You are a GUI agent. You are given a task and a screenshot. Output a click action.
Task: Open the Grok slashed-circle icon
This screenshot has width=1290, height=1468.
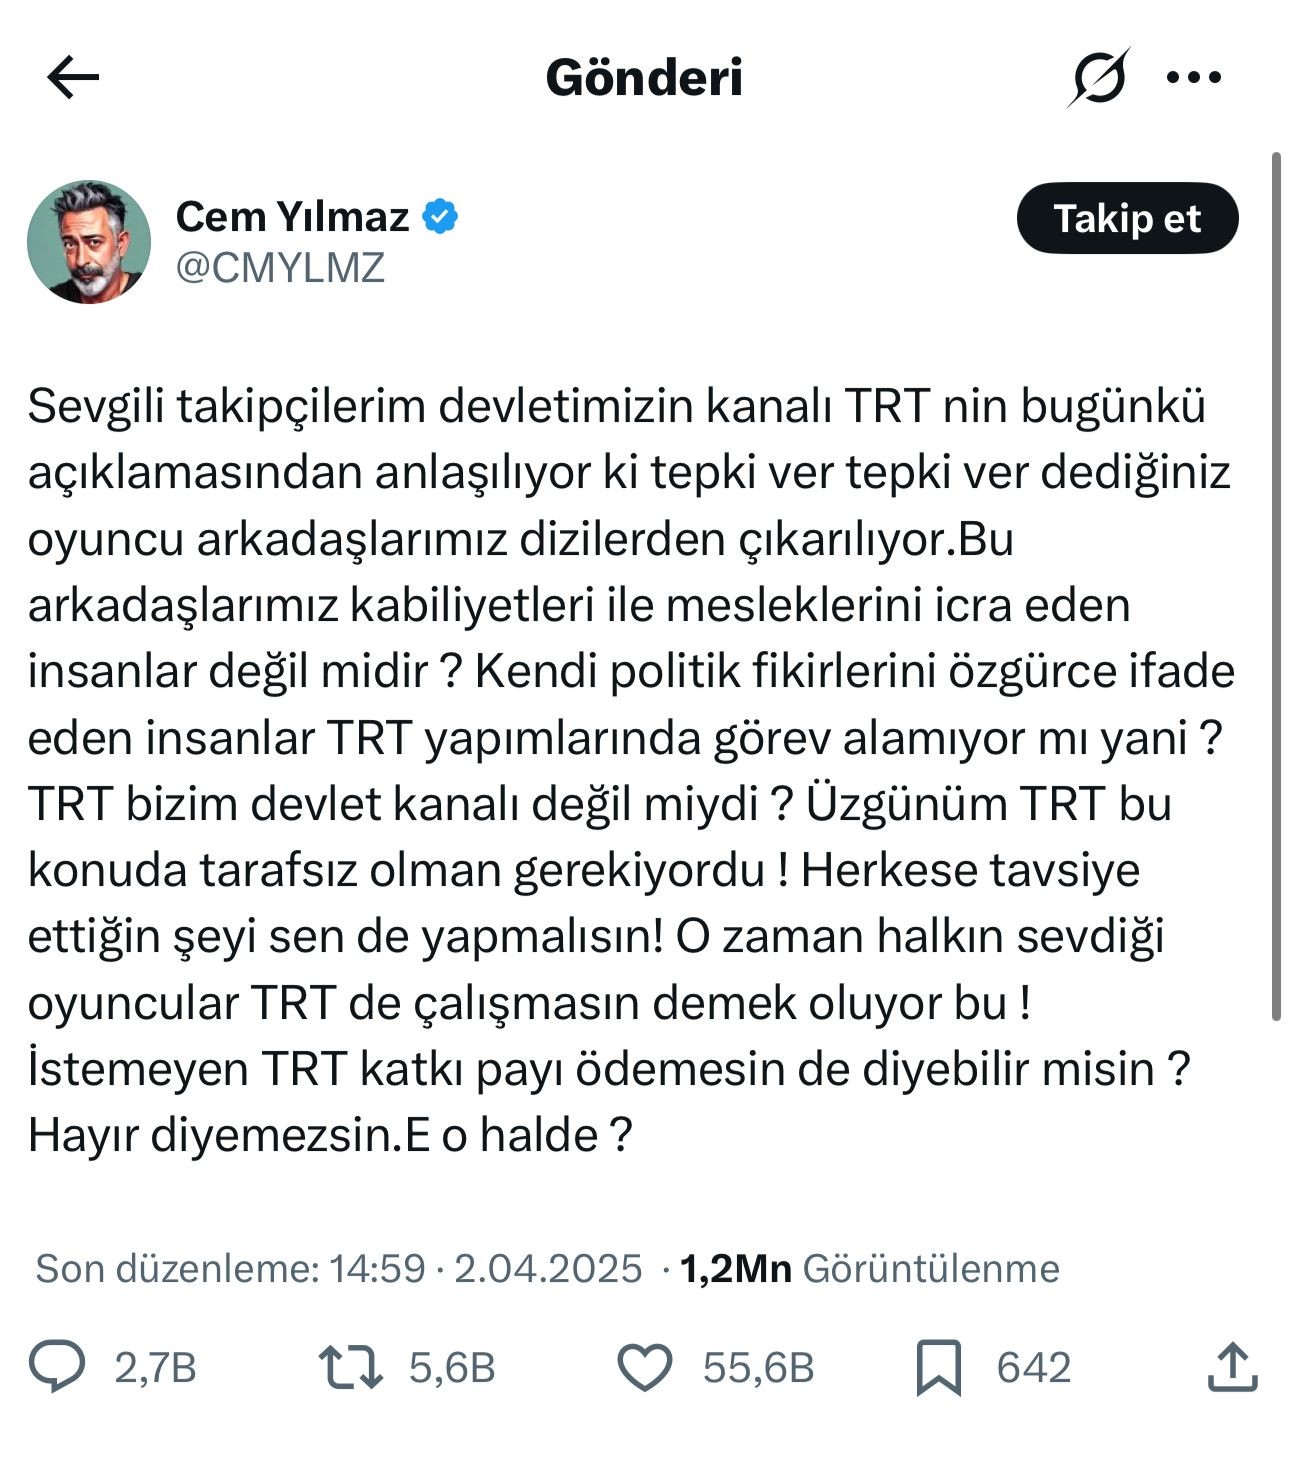[x=1098, y=77]
